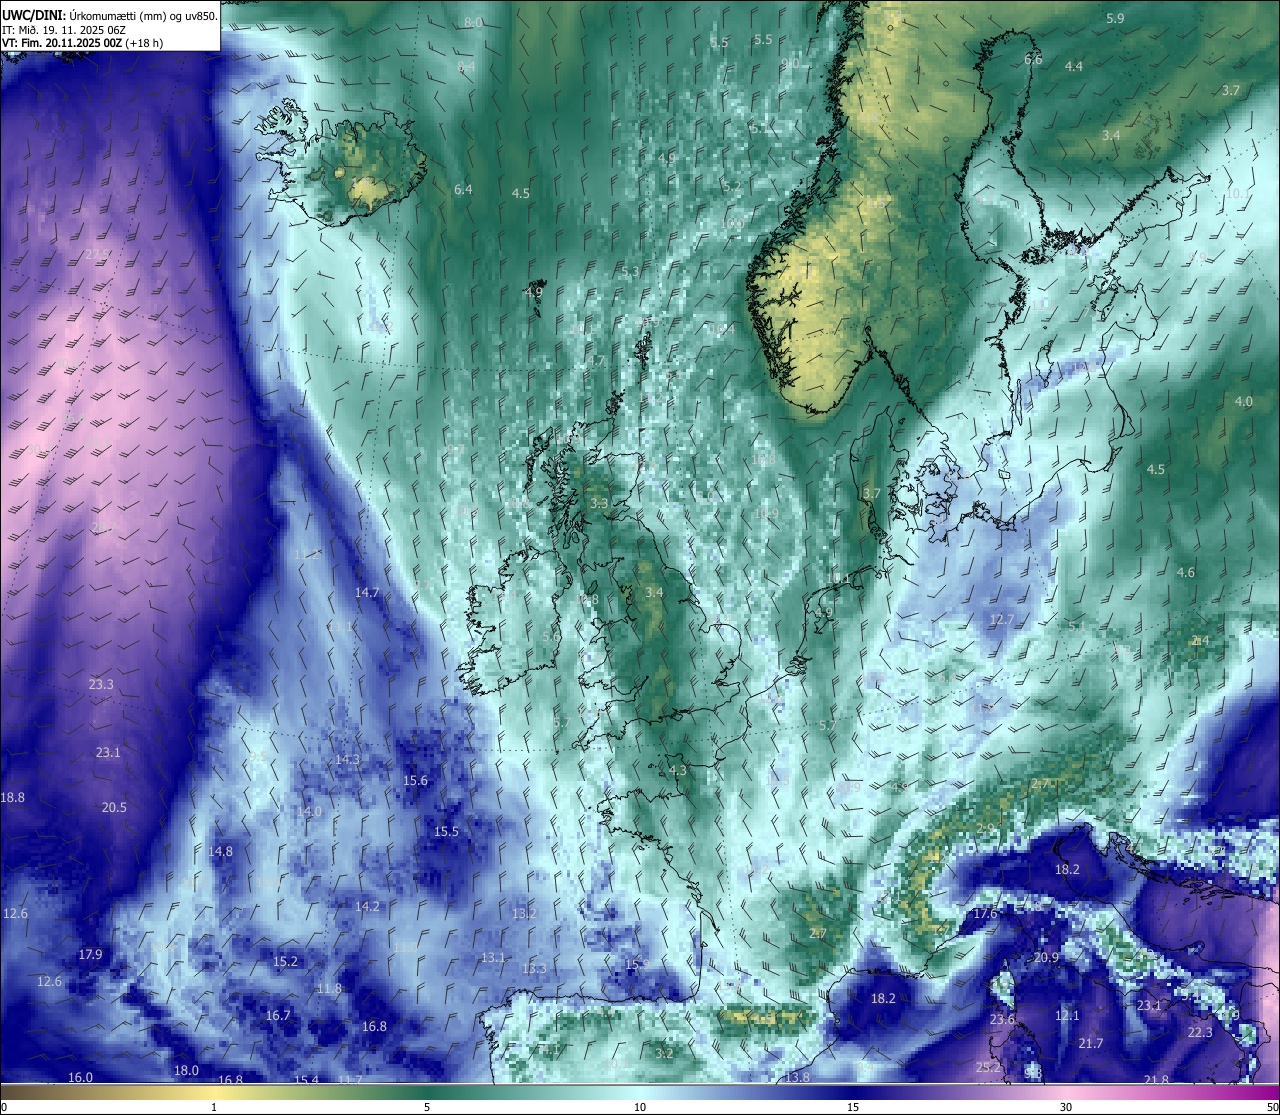Click the value 14.7 west of Ireland
The width and height of the screenshot is (1280, 1115).
367,592
